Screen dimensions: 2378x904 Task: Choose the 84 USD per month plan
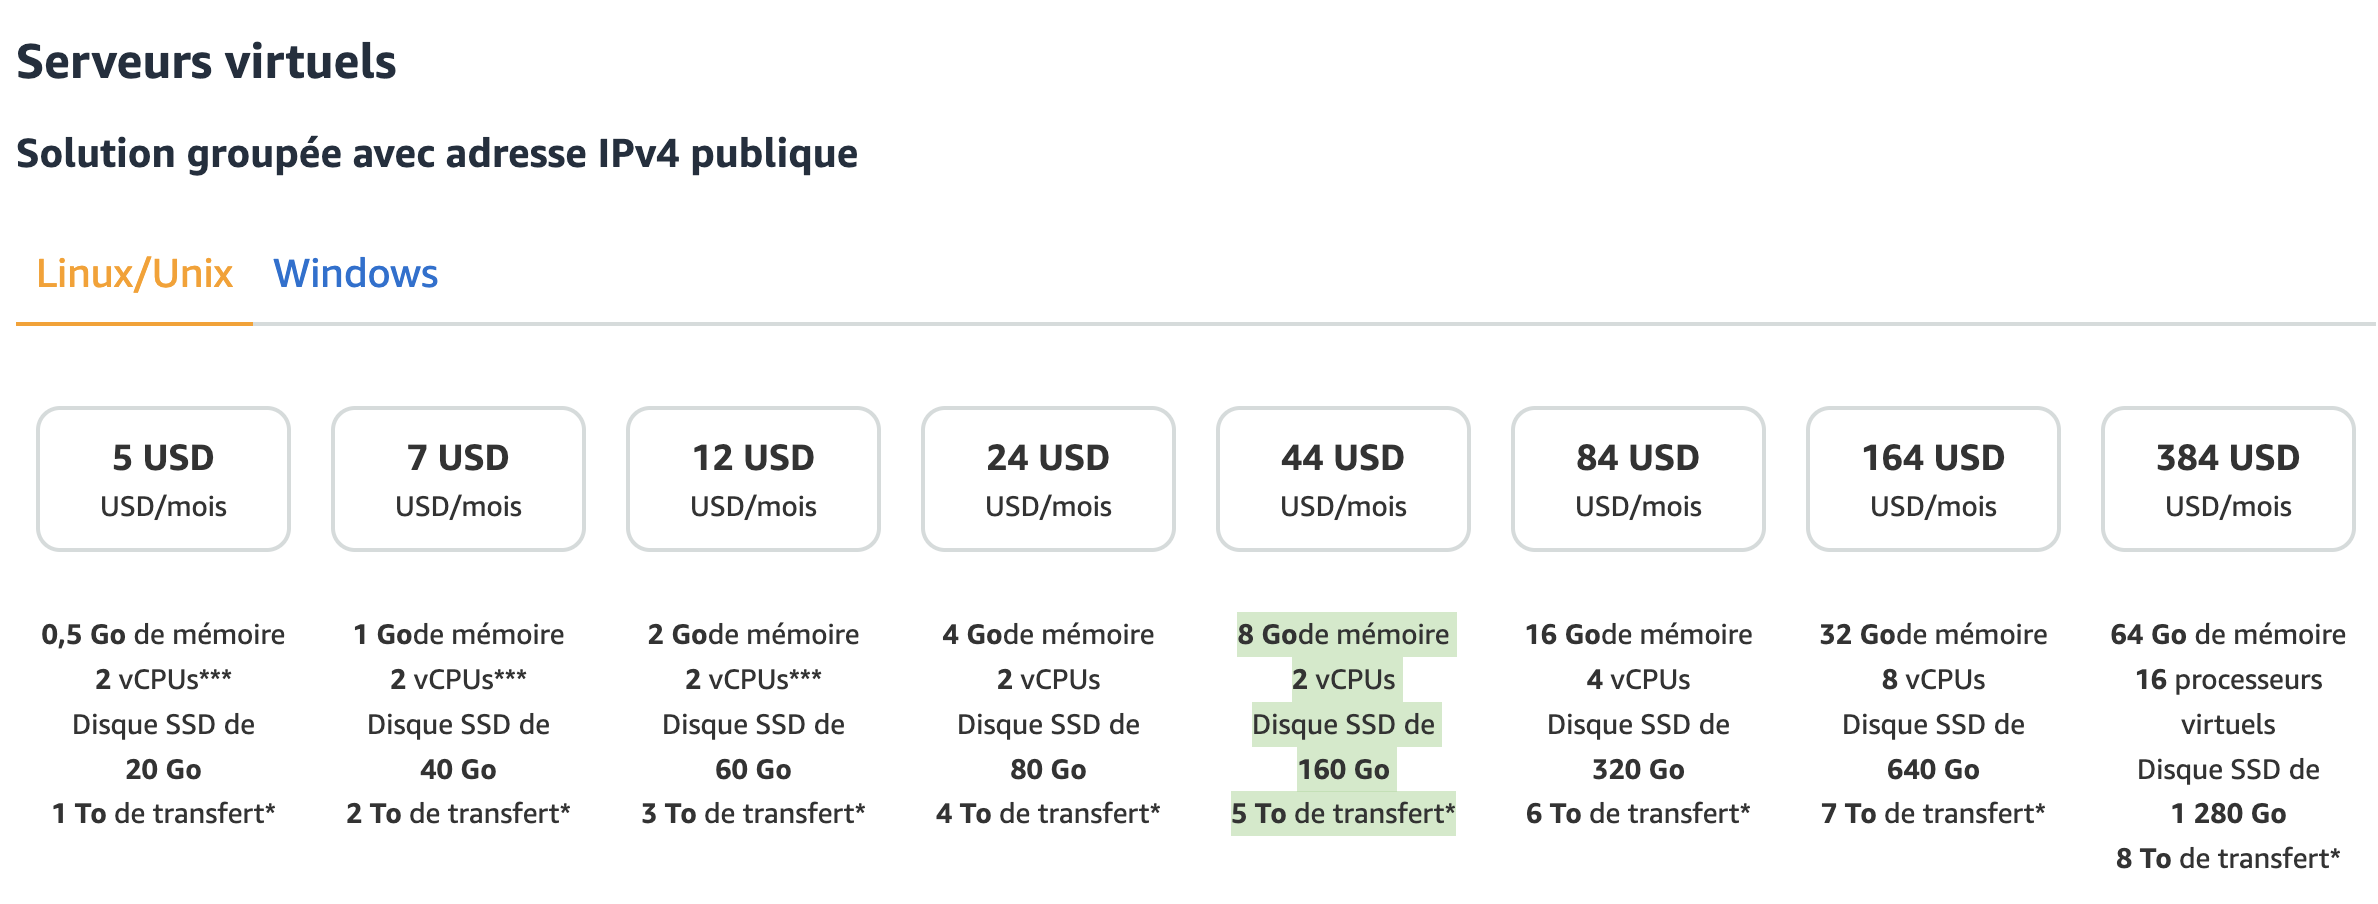pyautogui.click(x=1638, y=478)
